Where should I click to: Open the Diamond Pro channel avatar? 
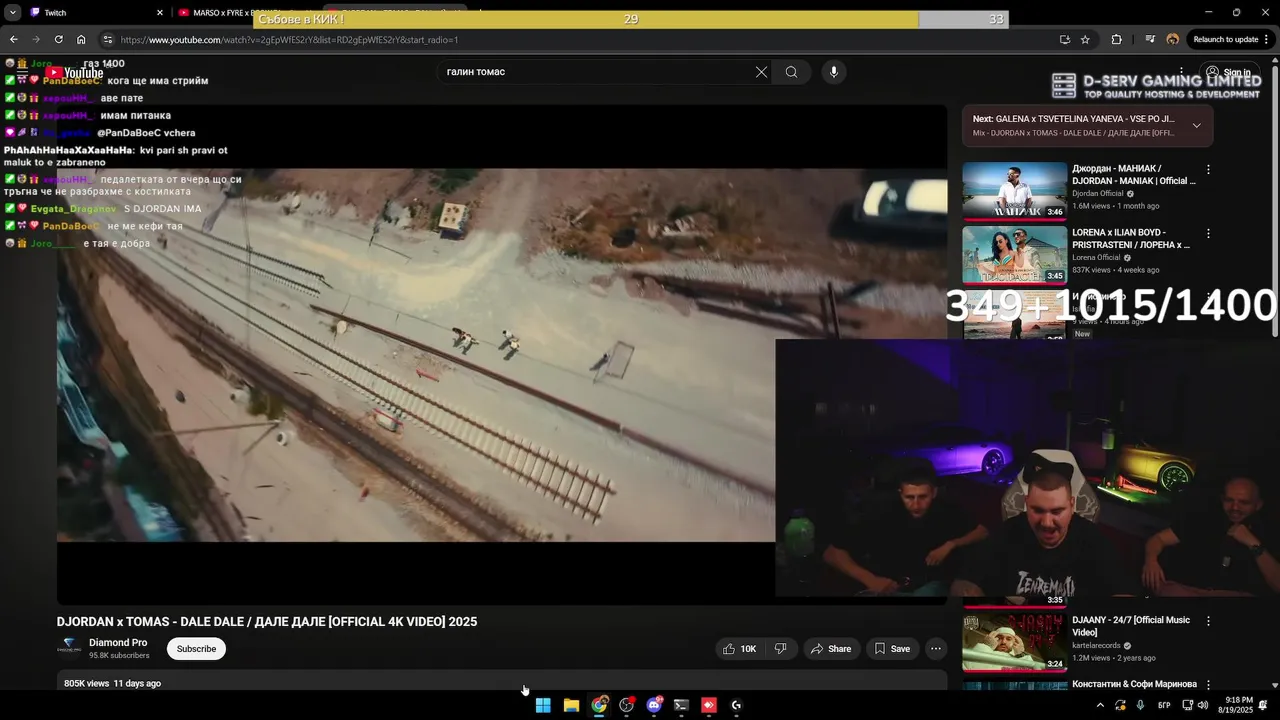click(x=69, y=648)
